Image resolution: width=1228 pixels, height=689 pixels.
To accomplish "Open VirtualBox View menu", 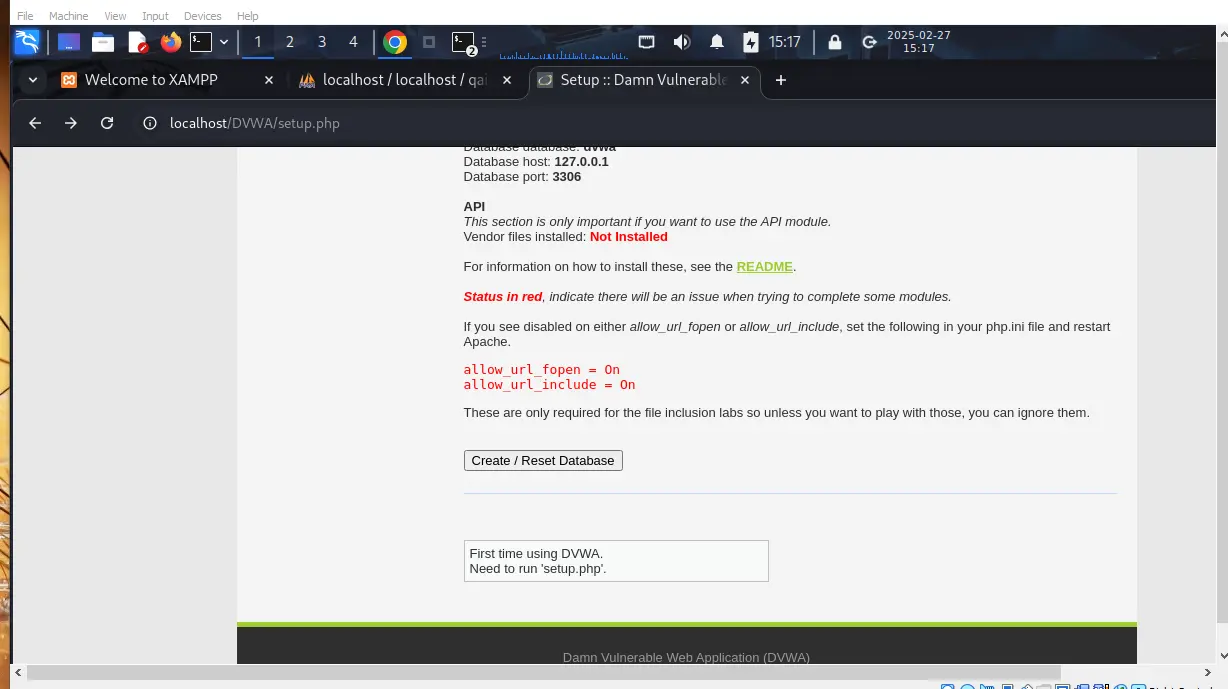I will click(115, 16).
